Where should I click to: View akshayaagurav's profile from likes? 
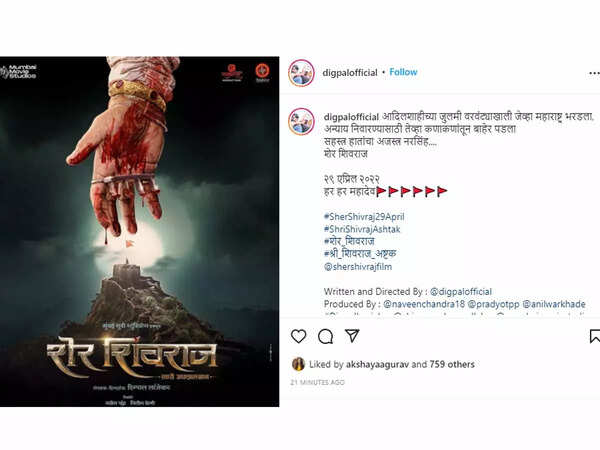click(x=377, y=364)
